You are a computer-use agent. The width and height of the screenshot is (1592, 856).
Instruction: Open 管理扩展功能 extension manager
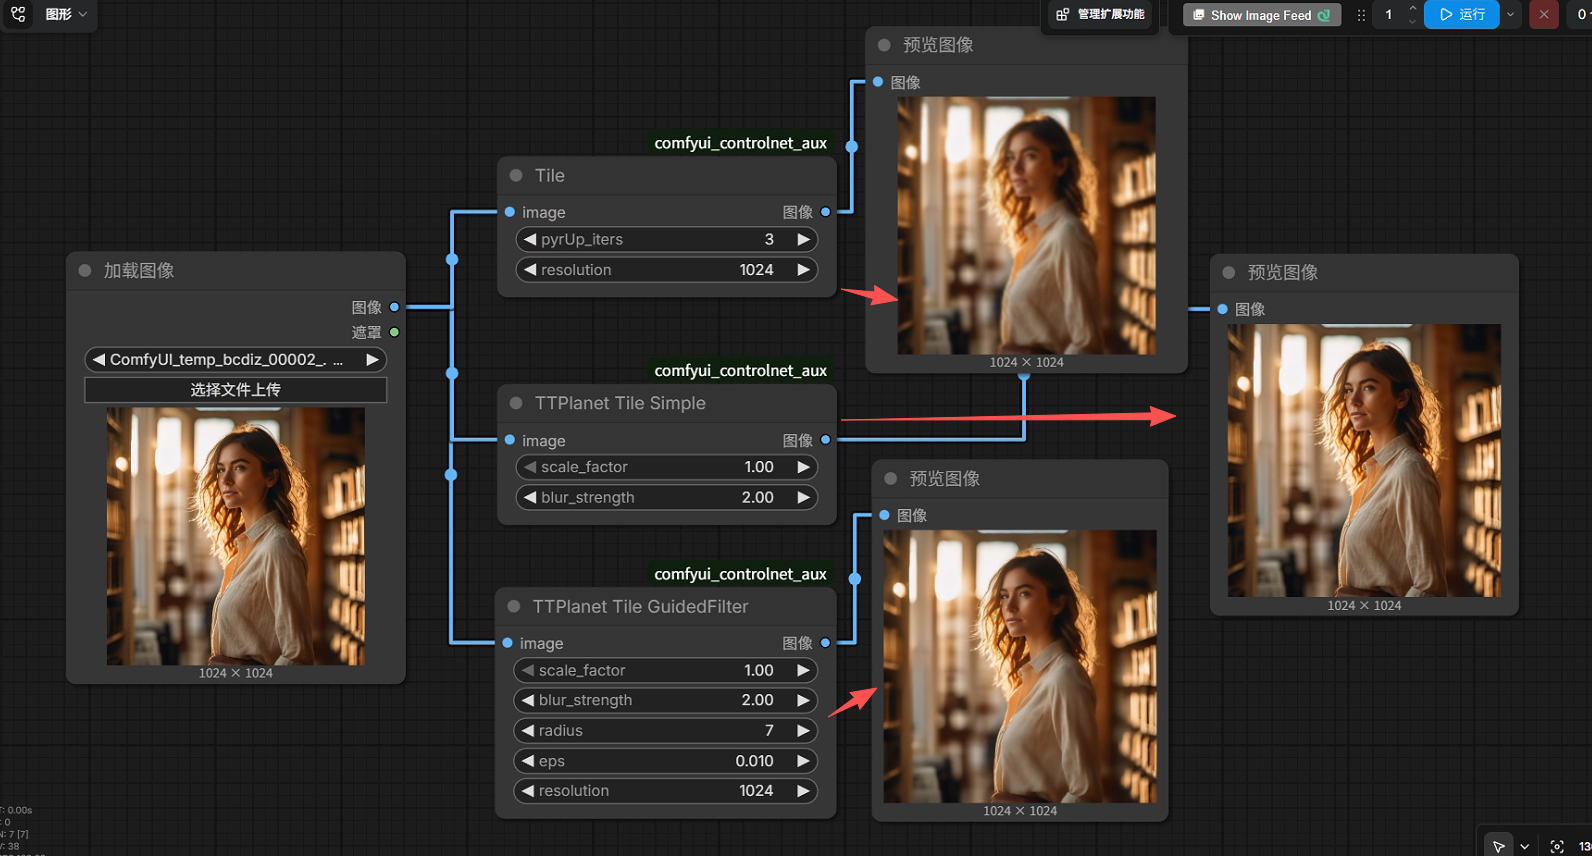coord(1100,14)
